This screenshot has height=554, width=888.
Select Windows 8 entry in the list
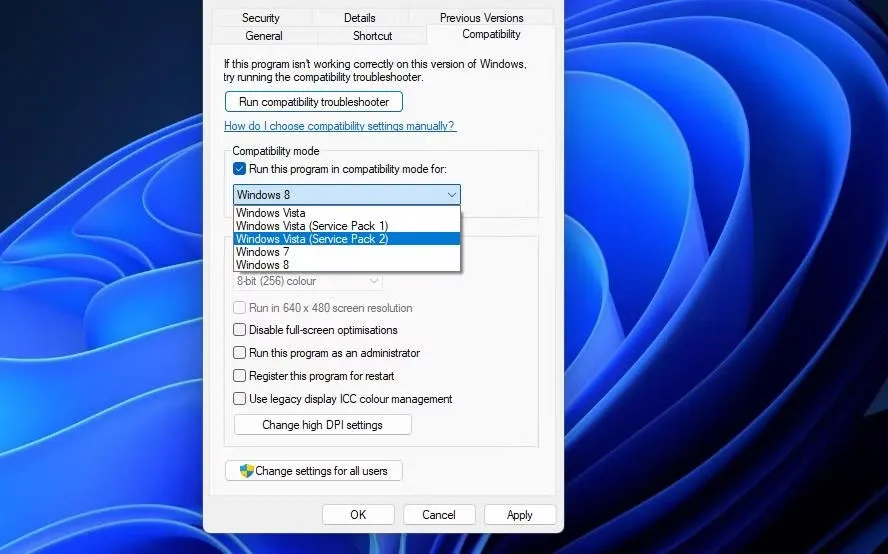click(x=347, y=265)
